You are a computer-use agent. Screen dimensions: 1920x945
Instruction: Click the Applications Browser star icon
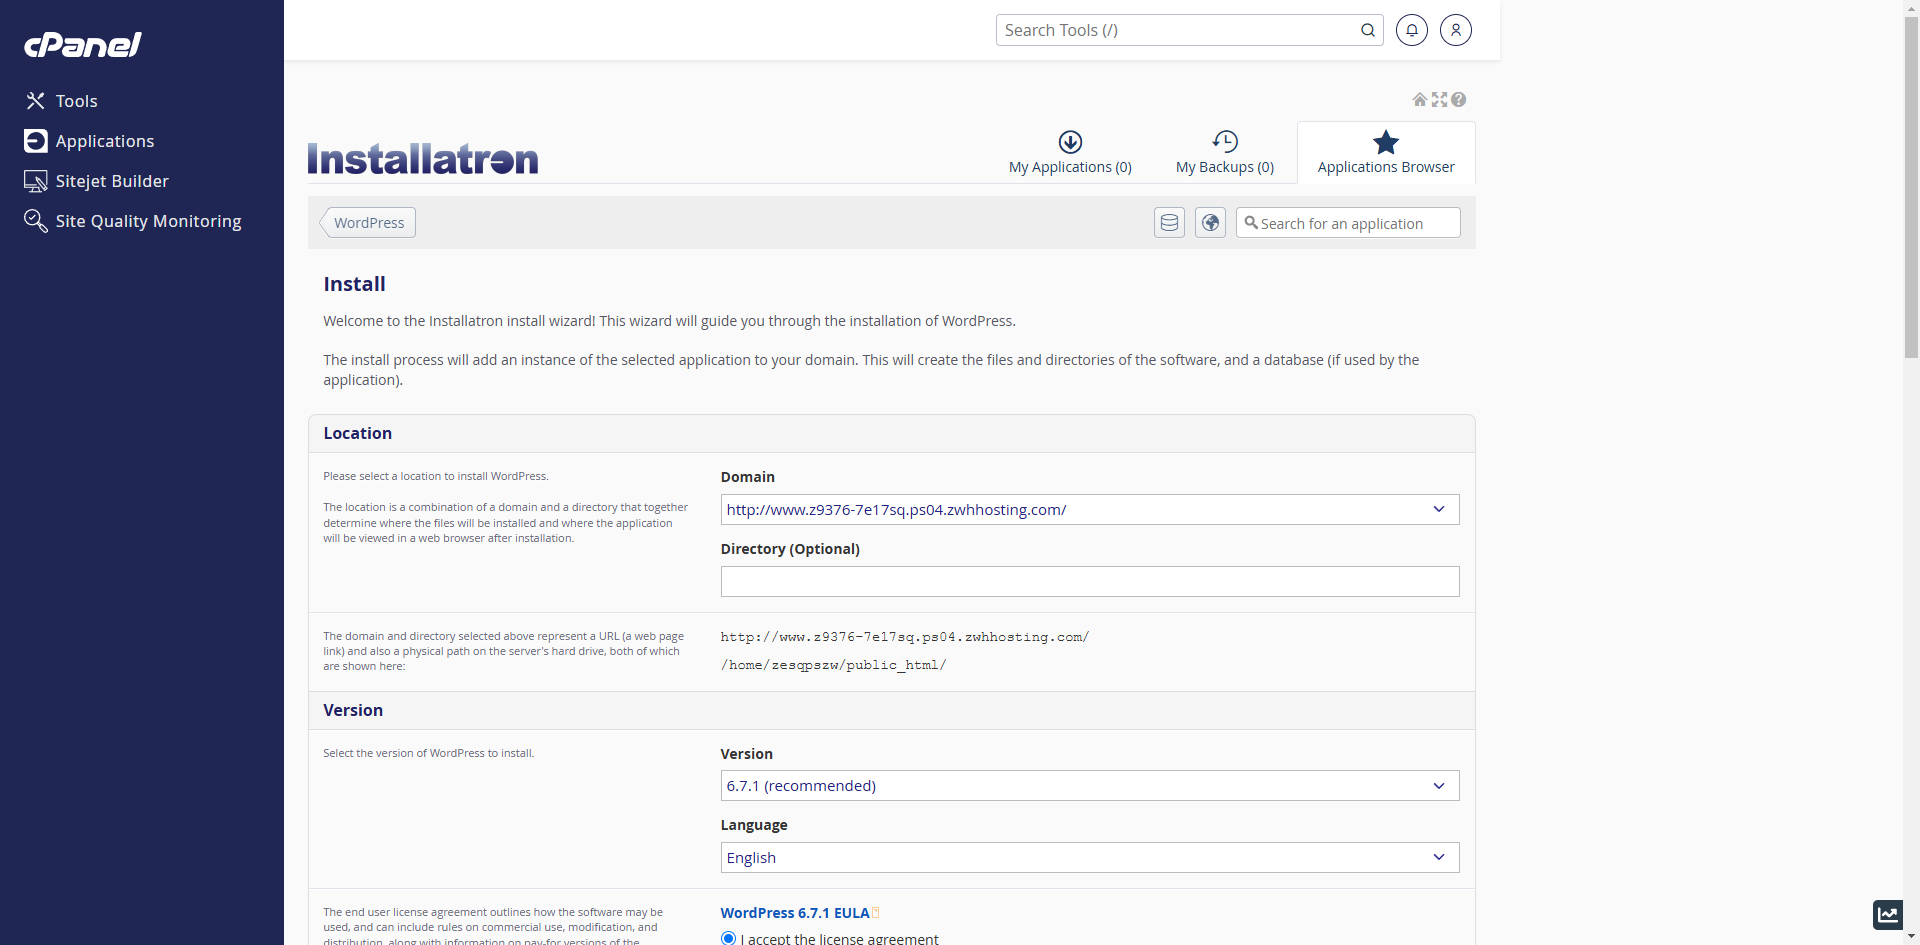click(1386, 142)
